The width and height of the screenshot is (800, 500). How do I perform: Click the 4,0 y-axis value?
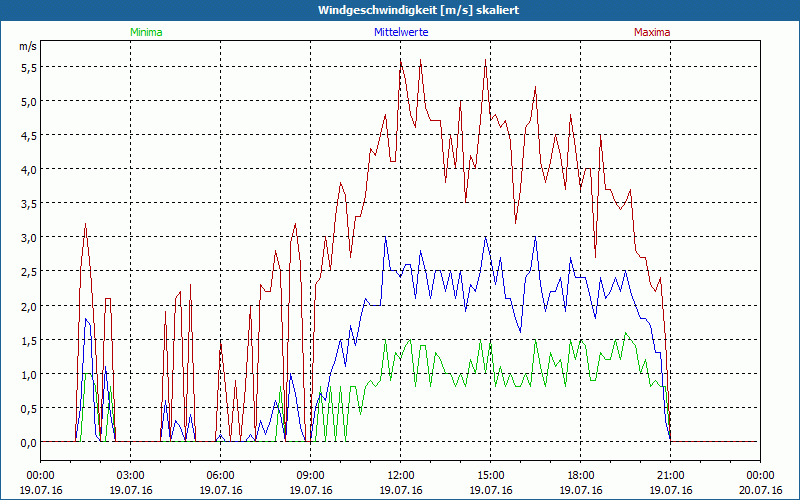[x=29, y=170]
